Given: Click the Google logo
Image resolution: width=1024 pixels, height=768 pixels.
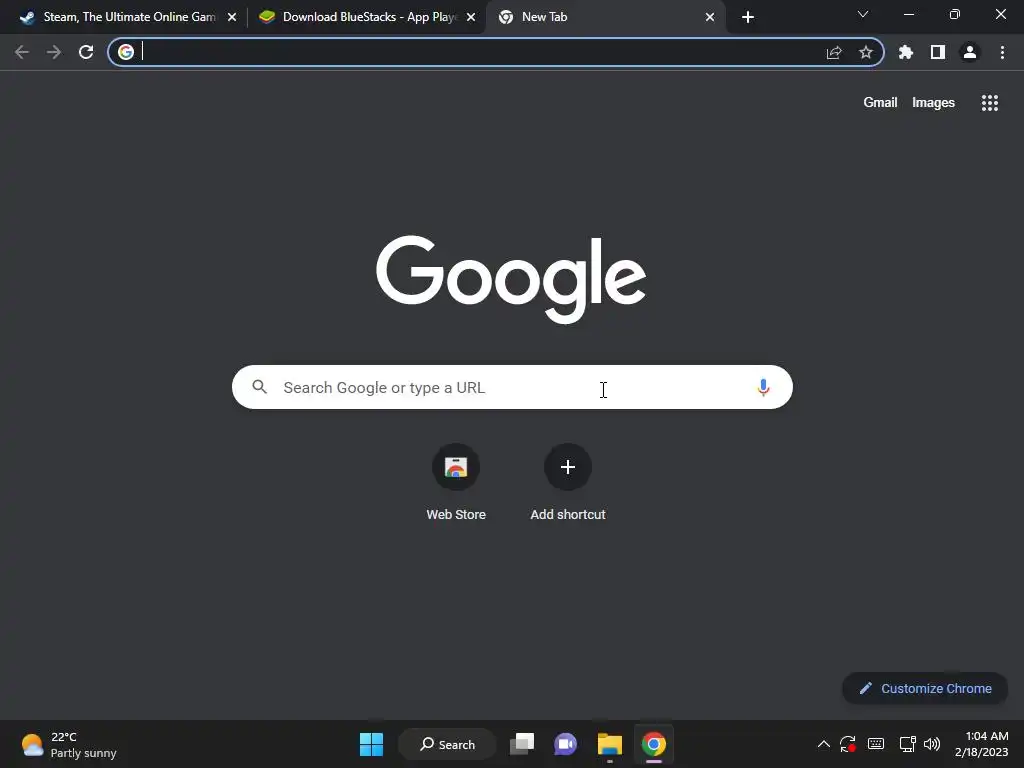Looking at the screenshot, I should click(x=511, y=279).
